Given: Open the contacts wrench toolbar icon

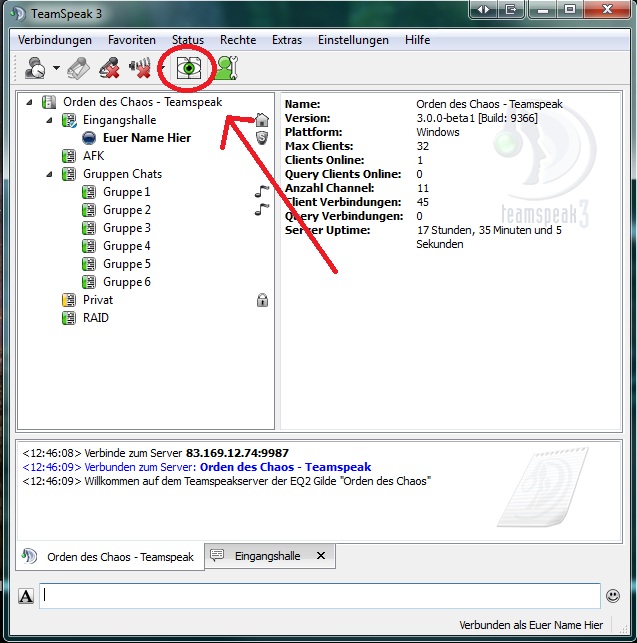Looking at the screenshot, I should point(226,68).
